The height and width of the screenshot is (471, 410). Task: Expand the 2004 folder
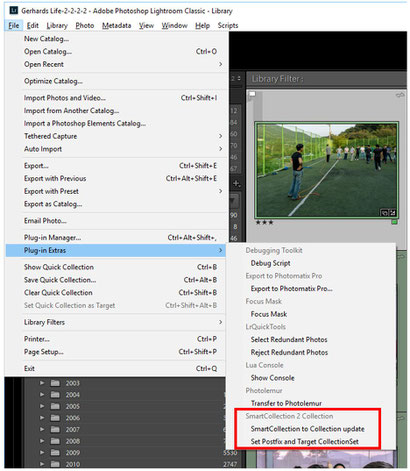(x=42, y=395)
